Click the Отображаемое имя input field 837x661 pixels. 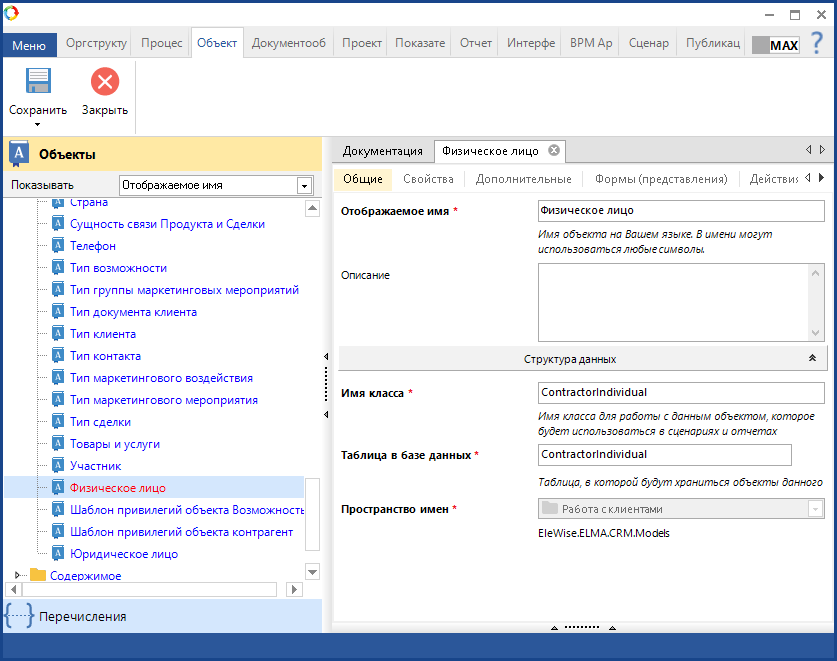point(680,211)
